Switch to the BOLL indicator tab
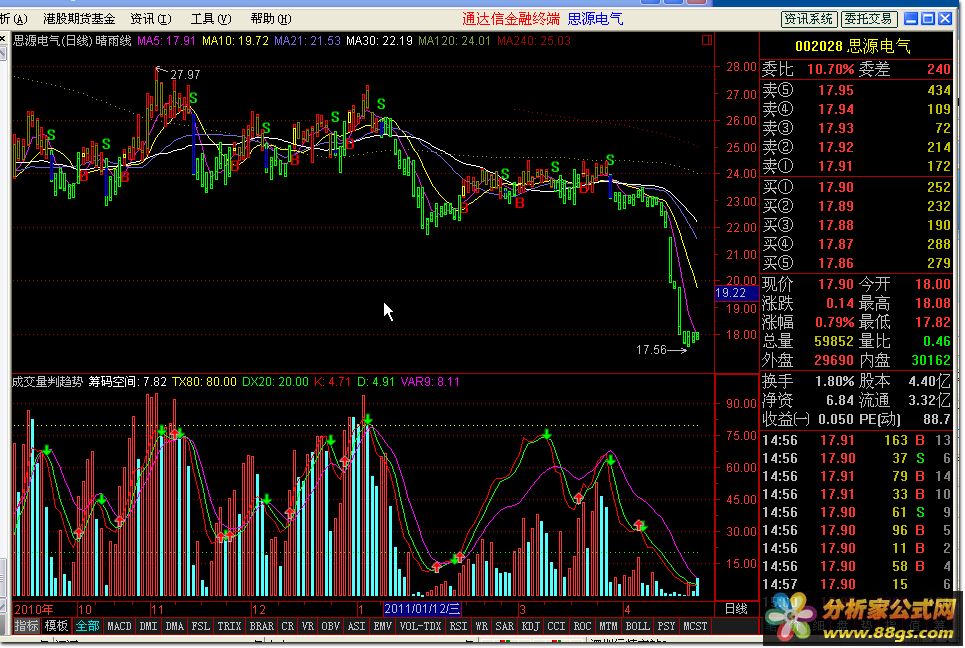The height and width of the screenshot is (648, 965). pyautogui.click(x=637, y=626)
